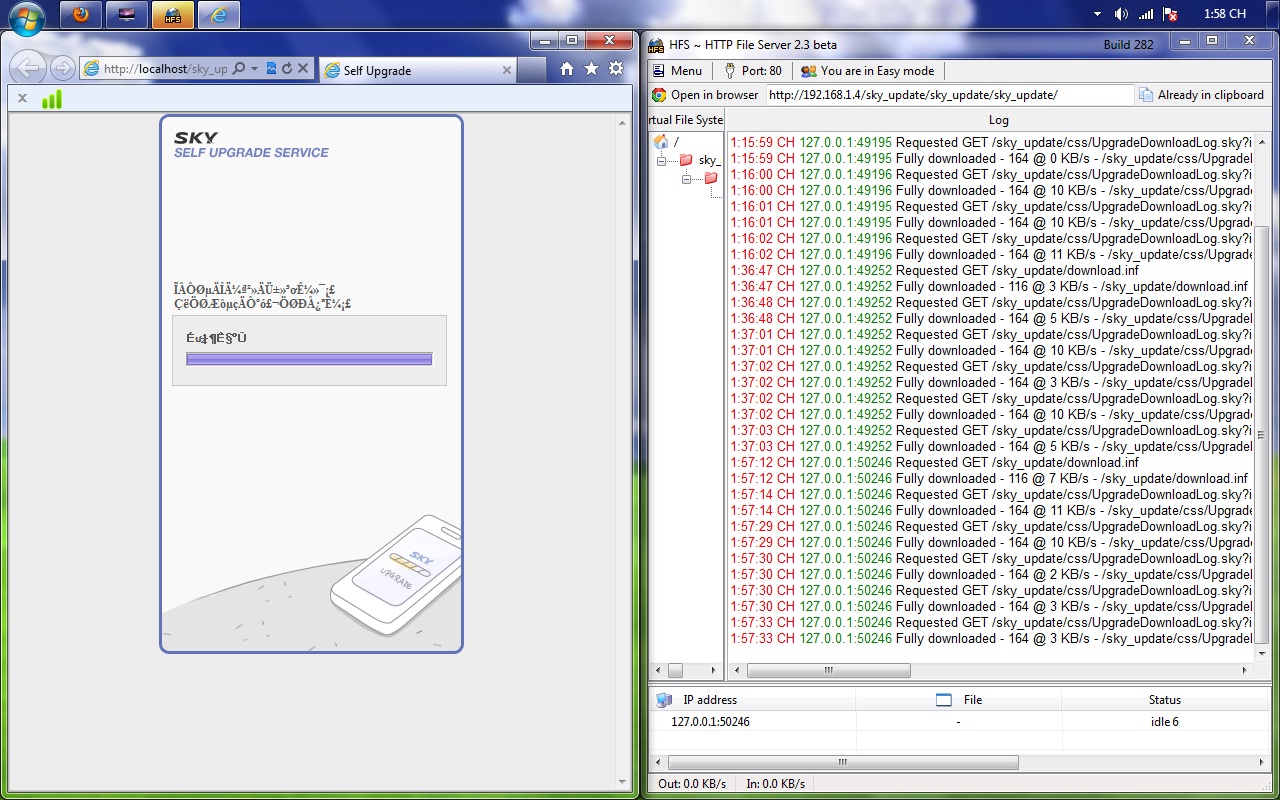1280x800 pixels.
Task: Close the IE toolbar with the x
Action: [x=22, y=98]
